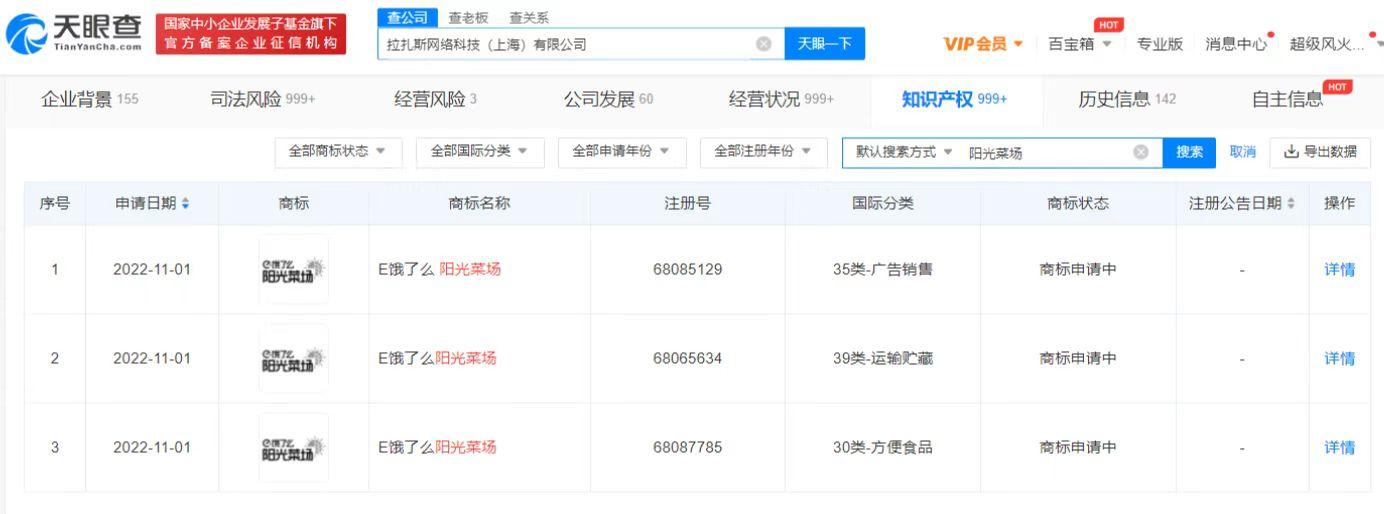Switch to the 查老板 search tab
The height and width of the screenshot is (514, 1384).
[469, 18]
